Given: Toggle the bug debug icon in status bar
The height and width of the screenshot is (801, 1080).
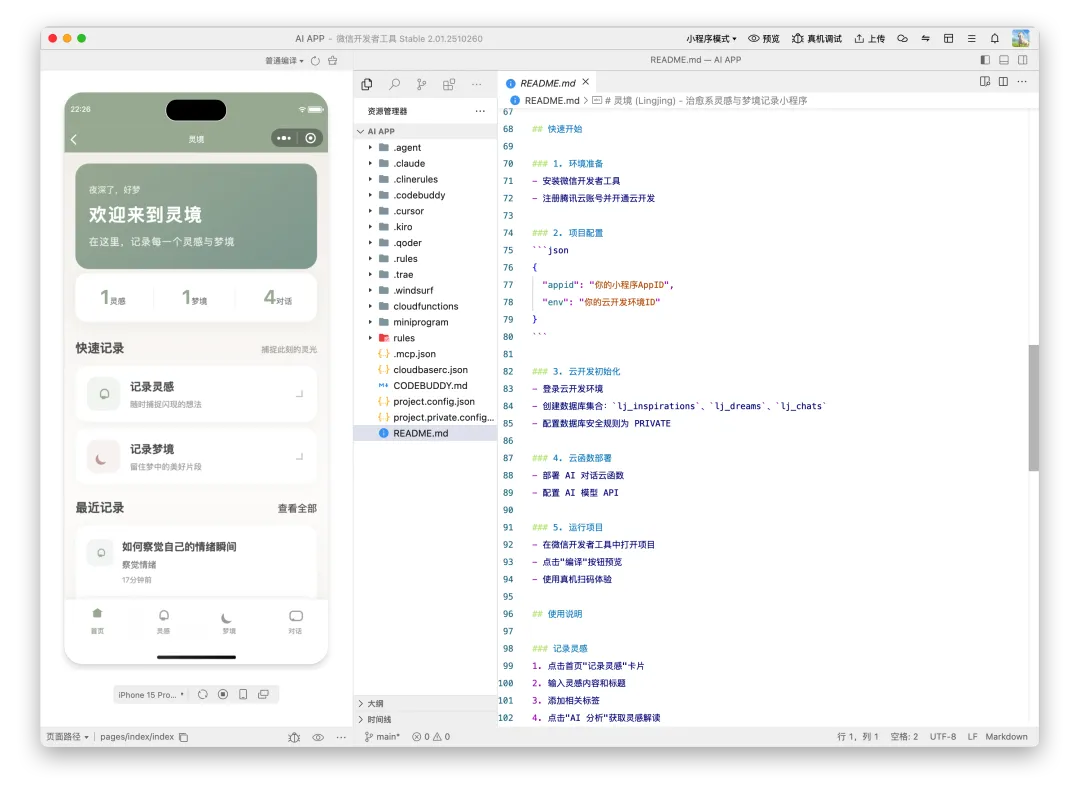Looking at the screenshot, I should pyautogui.click(x=294, y=737).
